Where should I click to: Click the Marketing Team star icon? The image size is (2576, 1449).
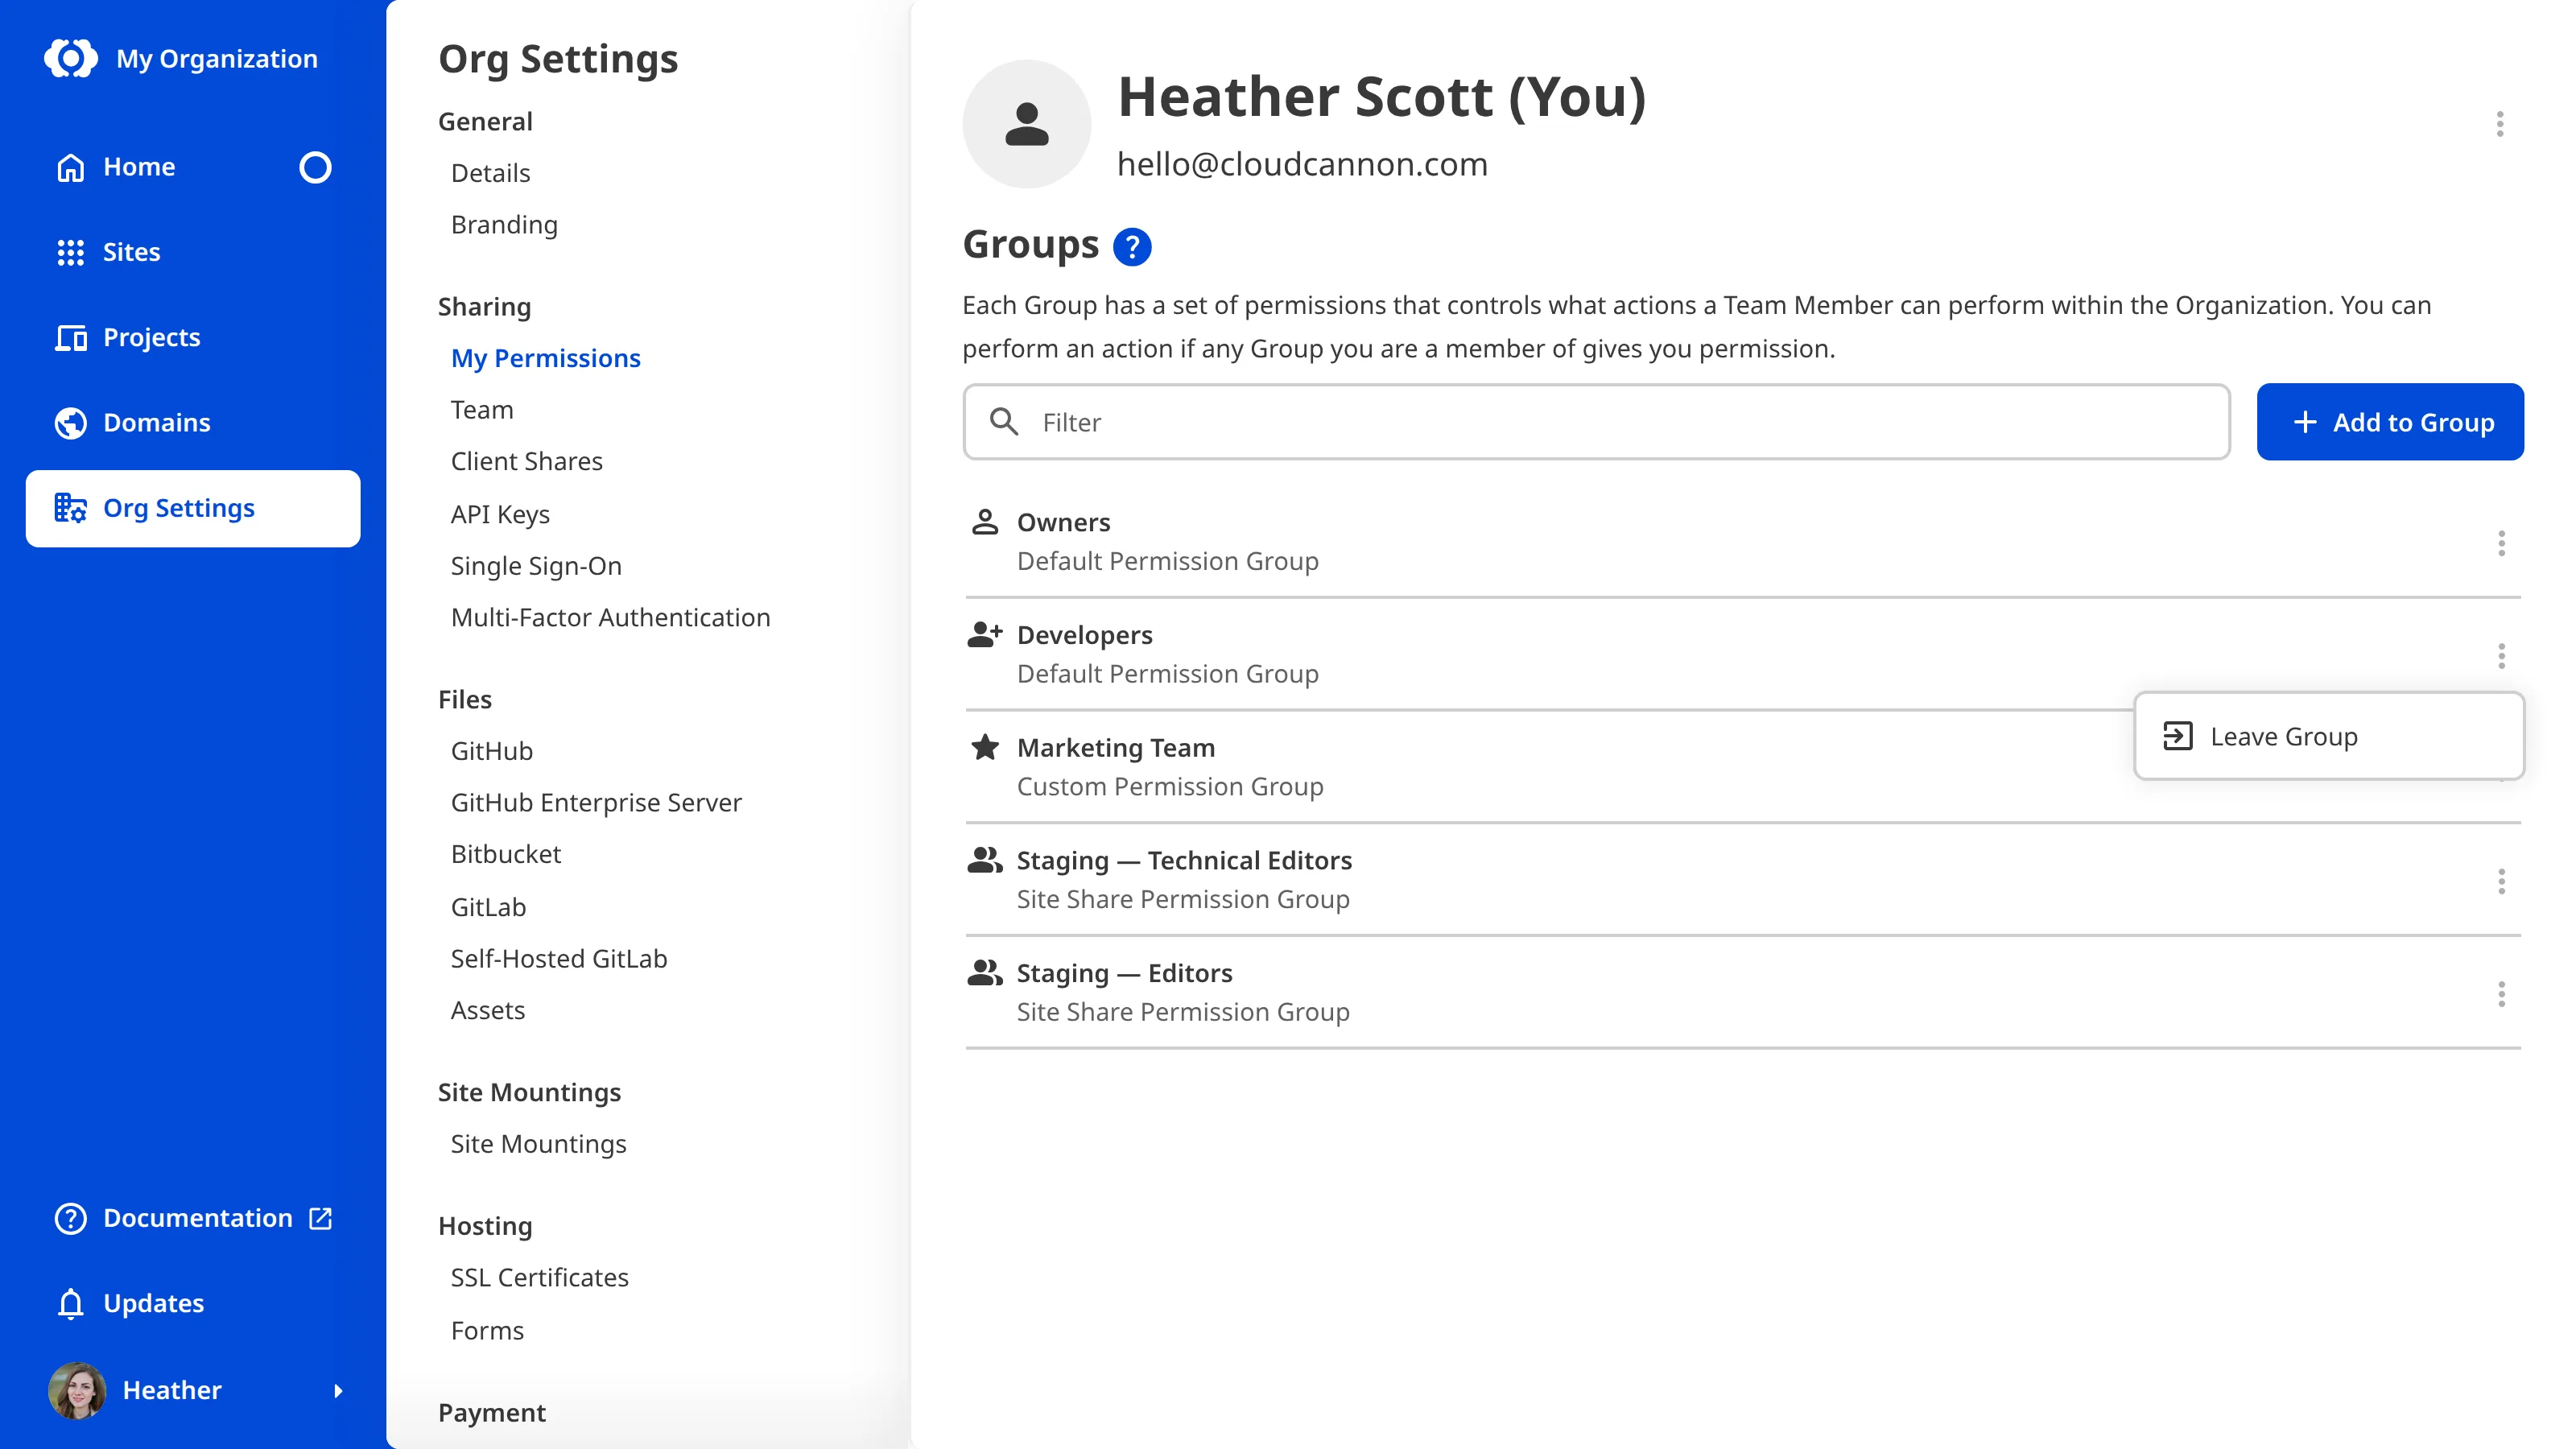point(985,747)
